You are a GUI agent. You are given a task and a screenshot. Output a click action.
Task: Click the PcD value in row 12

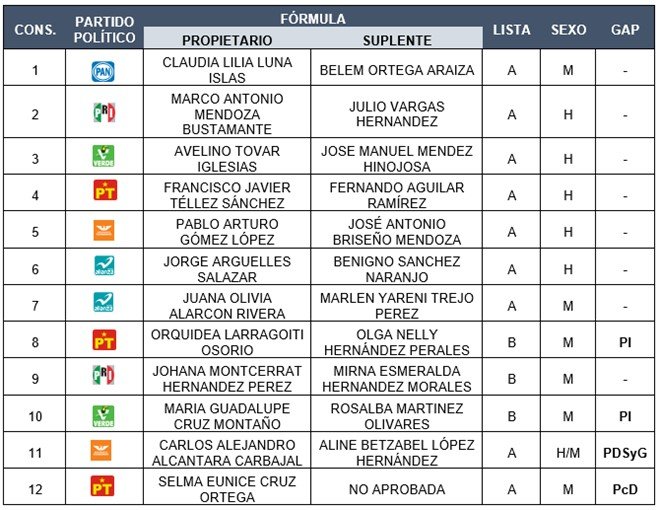[625, 489]
